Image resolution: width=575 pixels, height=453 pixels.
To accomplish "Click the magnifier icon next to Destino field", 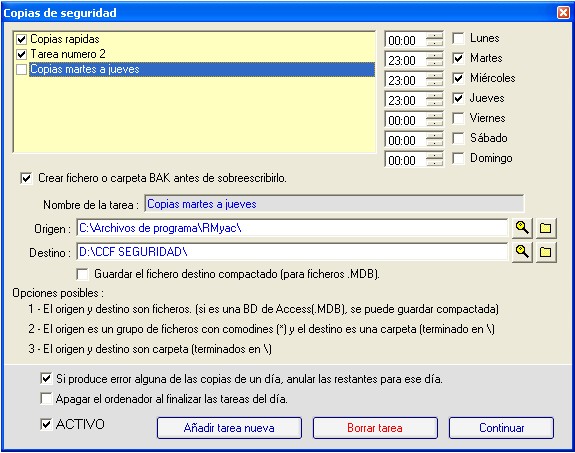I will pos(522,252).
